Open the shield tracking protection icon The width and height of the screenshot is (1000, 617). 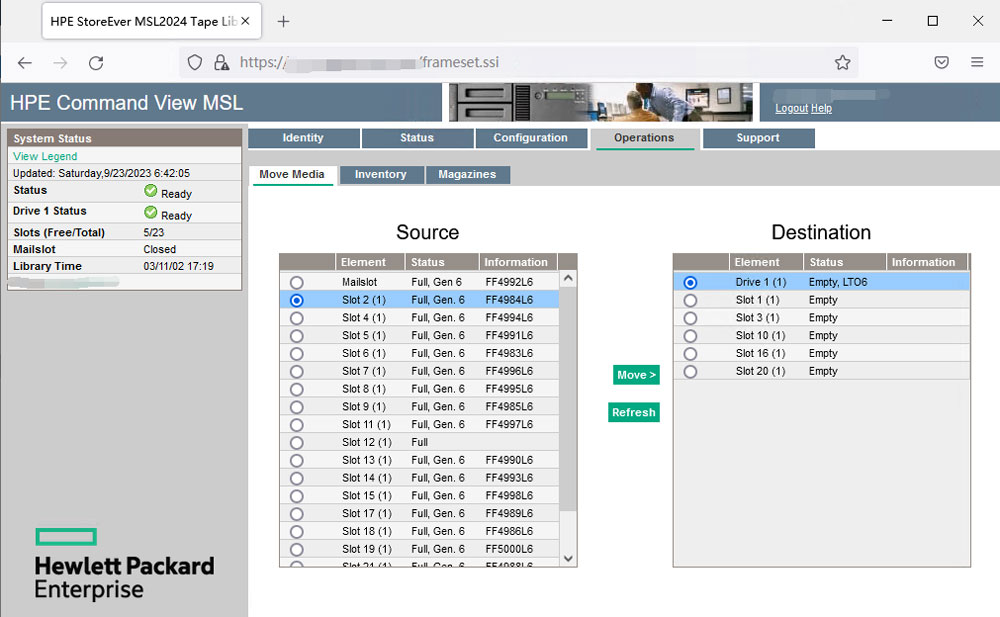pyautogui.click(x=195, y=63)
